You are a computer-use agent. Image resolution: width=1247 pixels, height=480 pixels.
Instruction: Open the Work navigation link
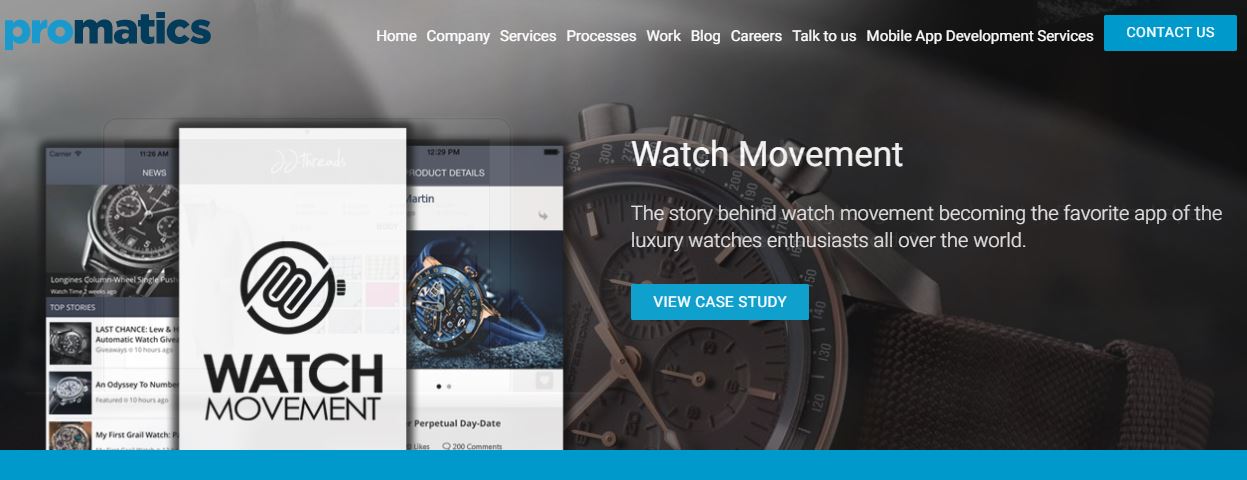point(663,36)
